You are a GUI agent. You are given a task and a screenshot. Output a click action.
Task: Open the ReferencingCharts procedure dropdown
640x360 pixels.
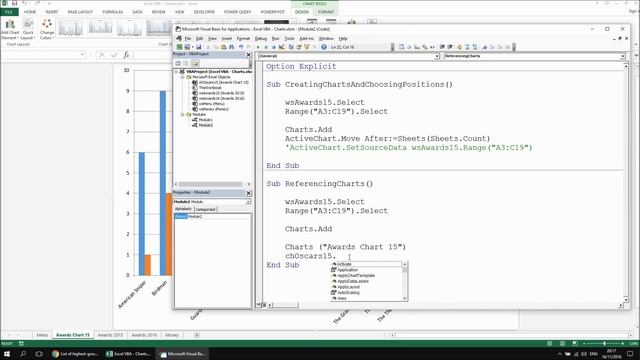(x=622, y=56)
